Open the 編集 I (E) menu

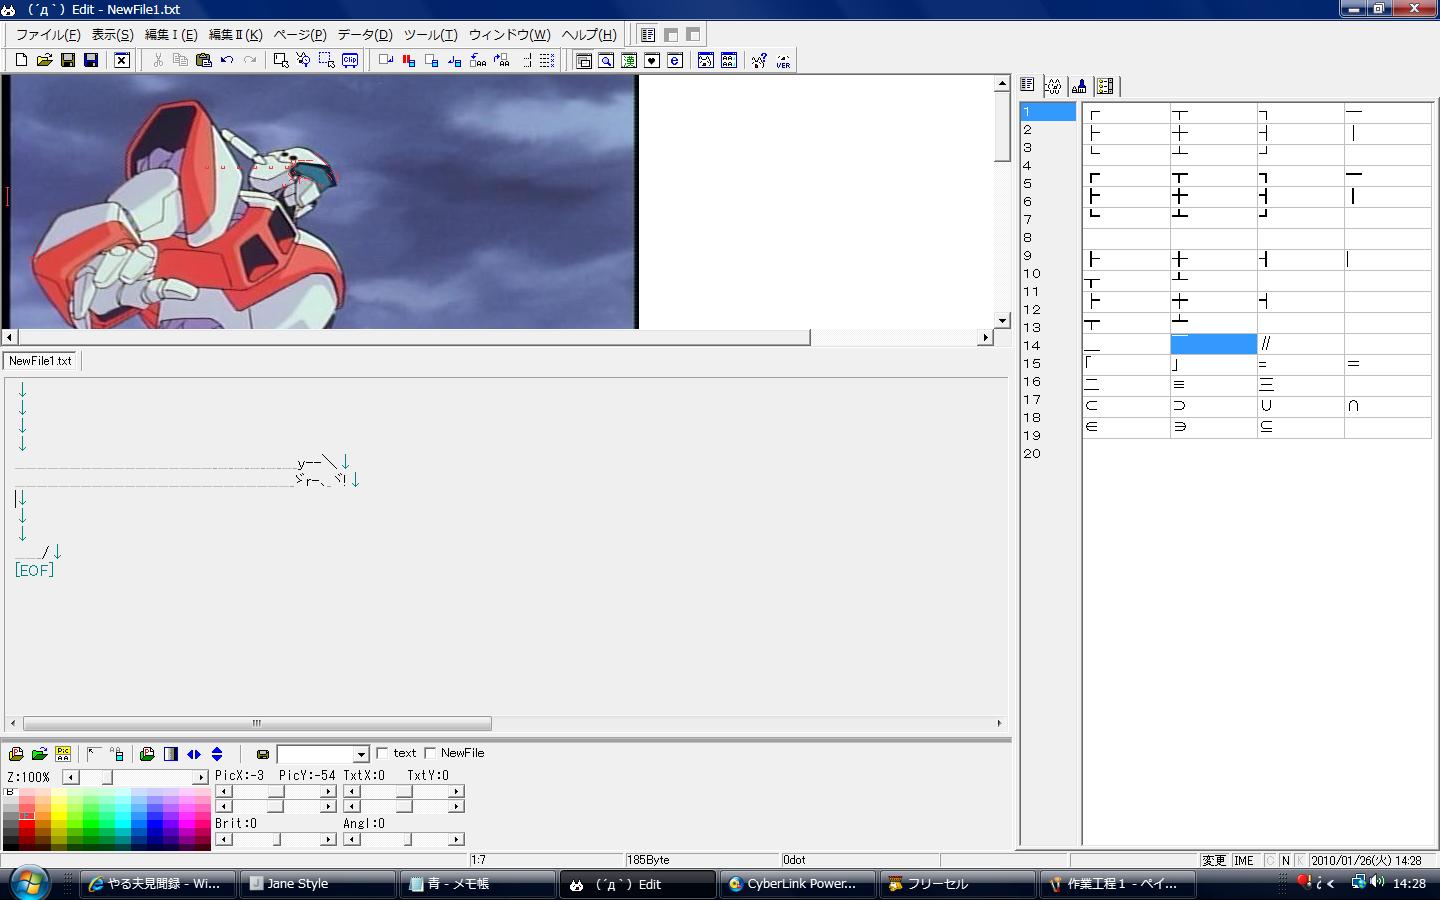pyautogui.click(x=171, y=34)
